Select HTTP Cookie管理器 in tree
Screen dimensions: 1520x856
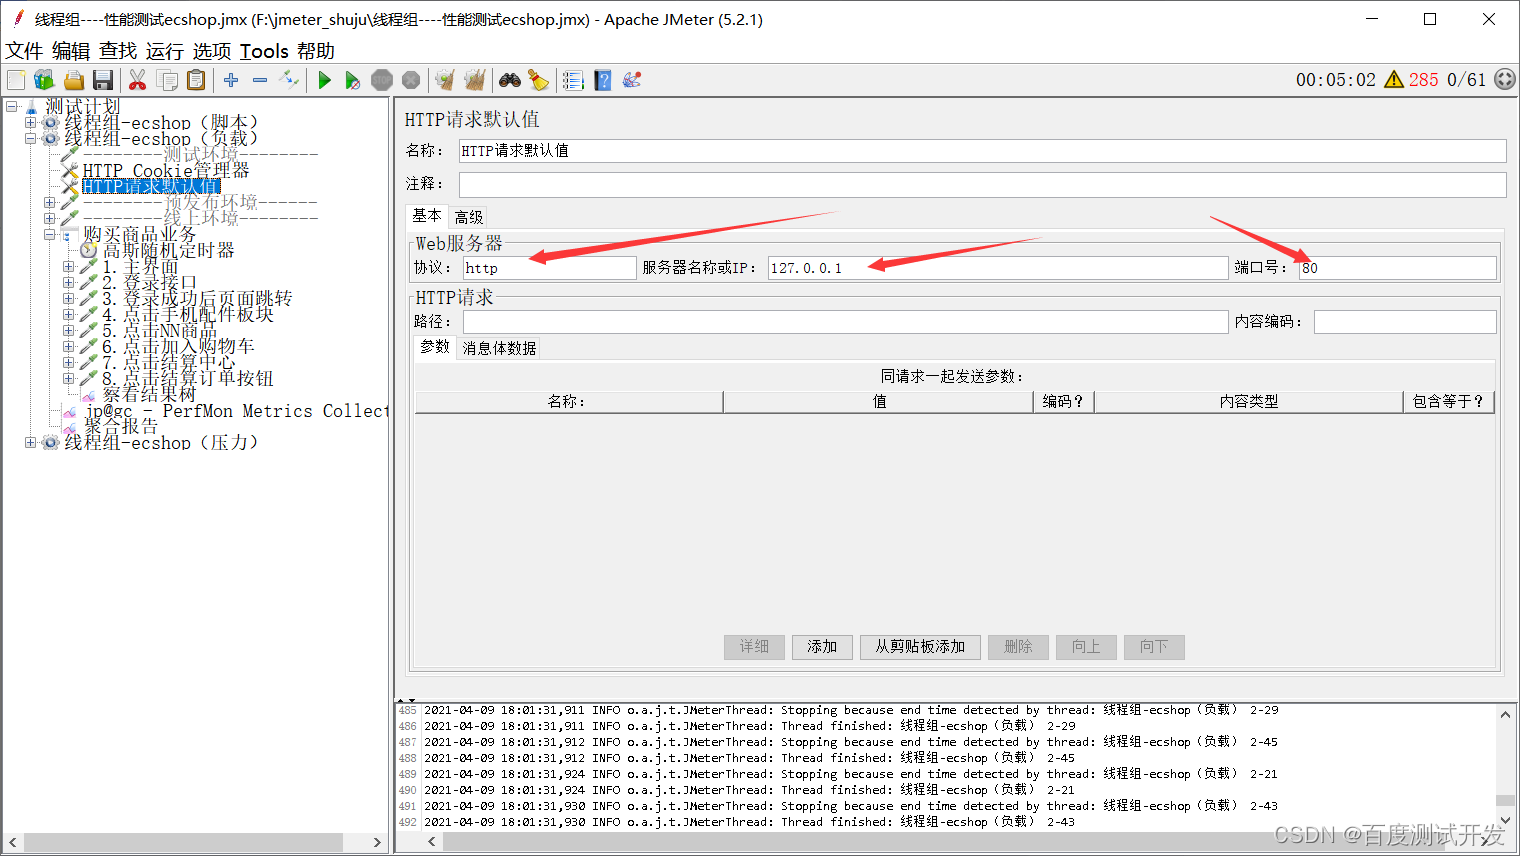pyautogui.click(x=166, y=170)
